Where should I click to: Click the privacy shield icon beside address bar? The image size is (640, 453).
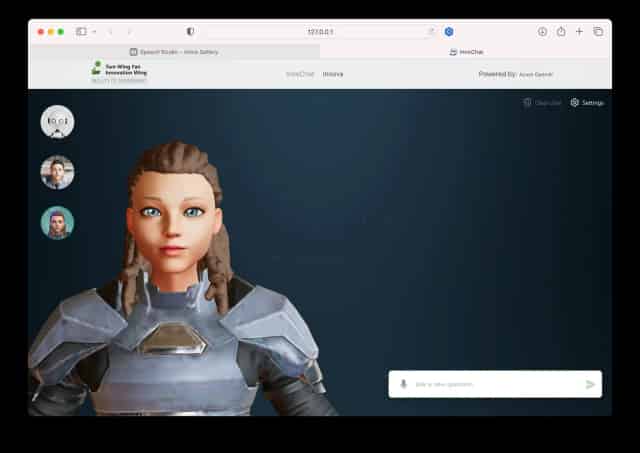click(191, 31)
